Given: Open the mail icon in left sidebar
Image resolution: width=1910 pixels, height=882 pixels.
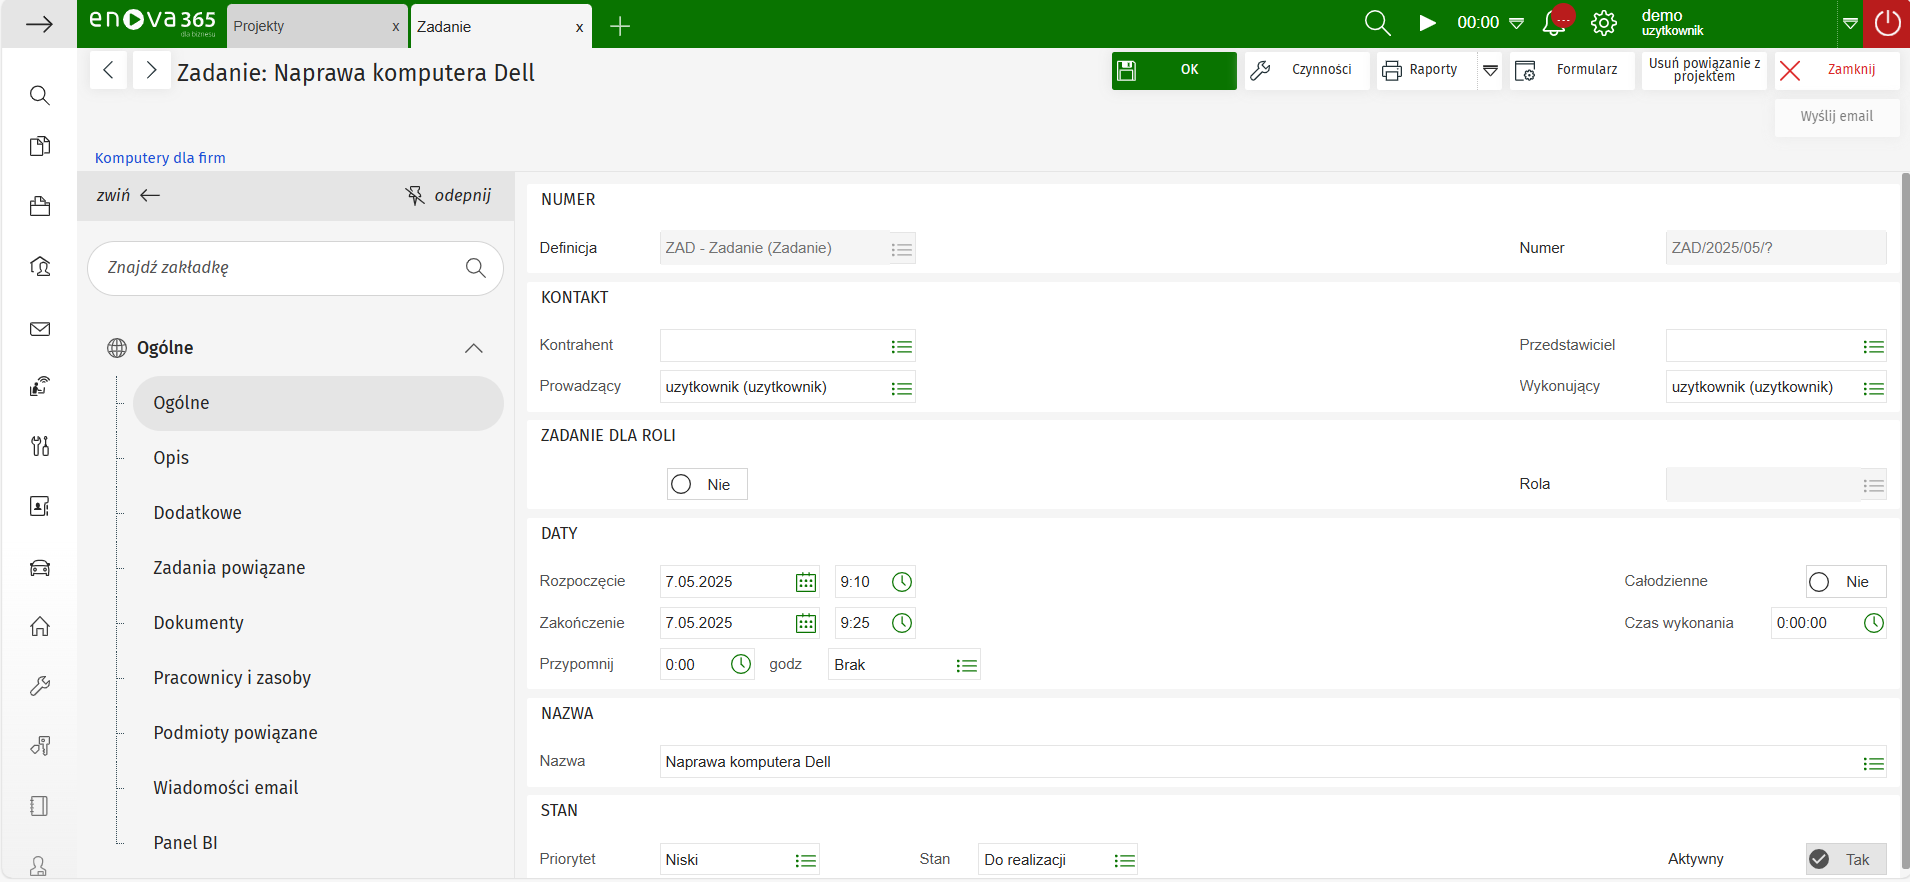Looking at the screenshot, I should pyautogui.click(x=40, y=329).
